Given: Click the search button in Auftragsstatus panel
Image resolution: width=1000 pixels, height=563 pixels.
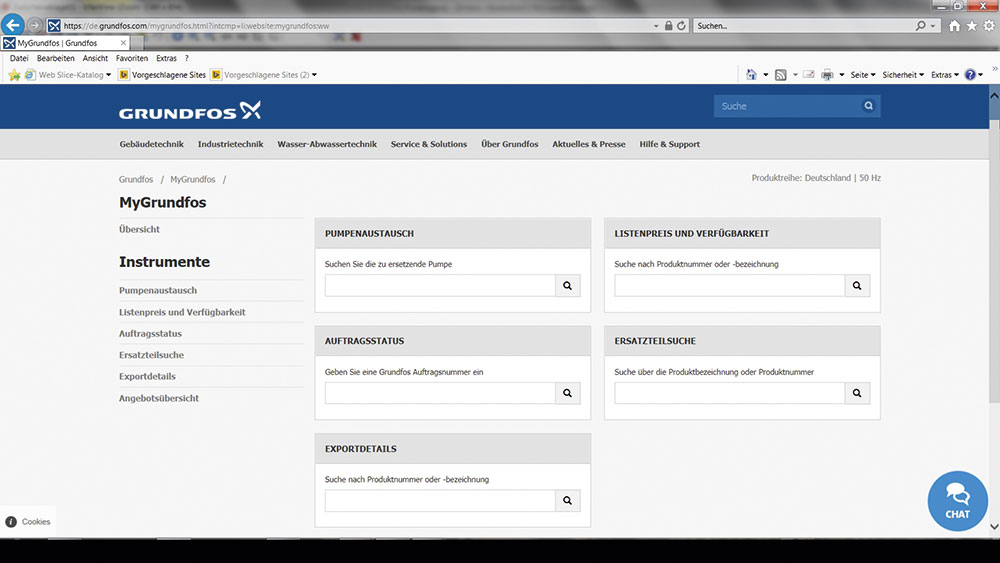Looking at the screenshot, I should [x=568, y=393].
